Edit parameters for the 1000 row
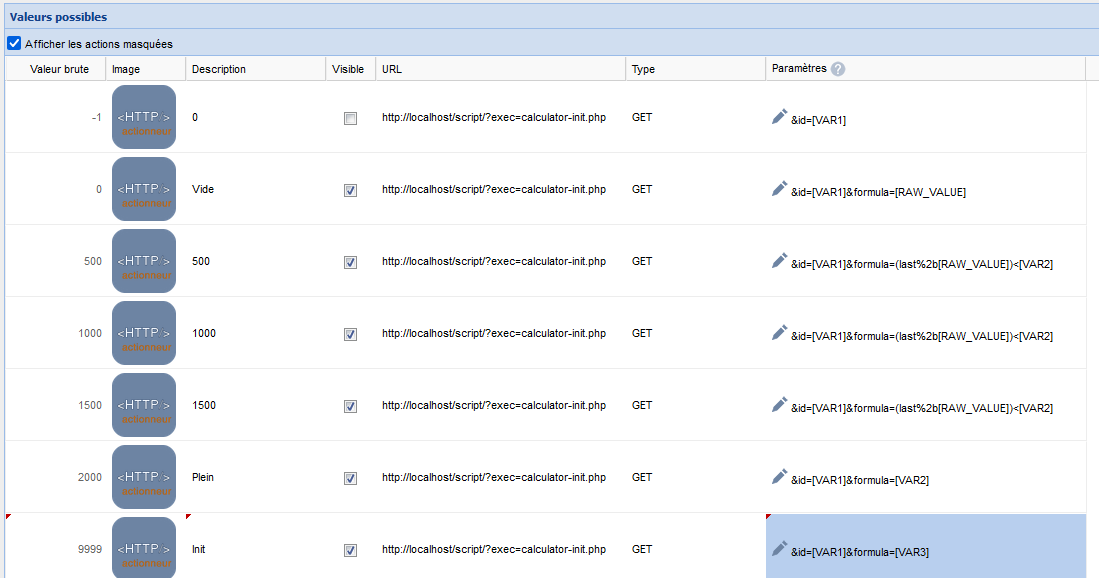This screenshot has width=1099, height=578. point(780,333)
